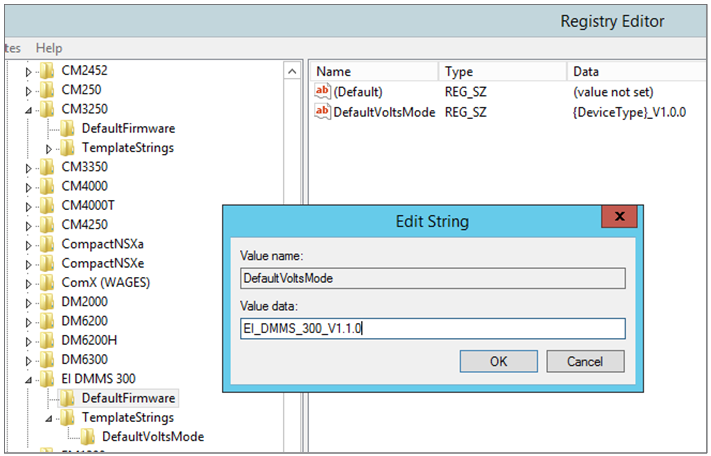This screenshot has height=456, width=711.
Task: Click the DM6200 folder icon
Action: (x=47, y=321)
